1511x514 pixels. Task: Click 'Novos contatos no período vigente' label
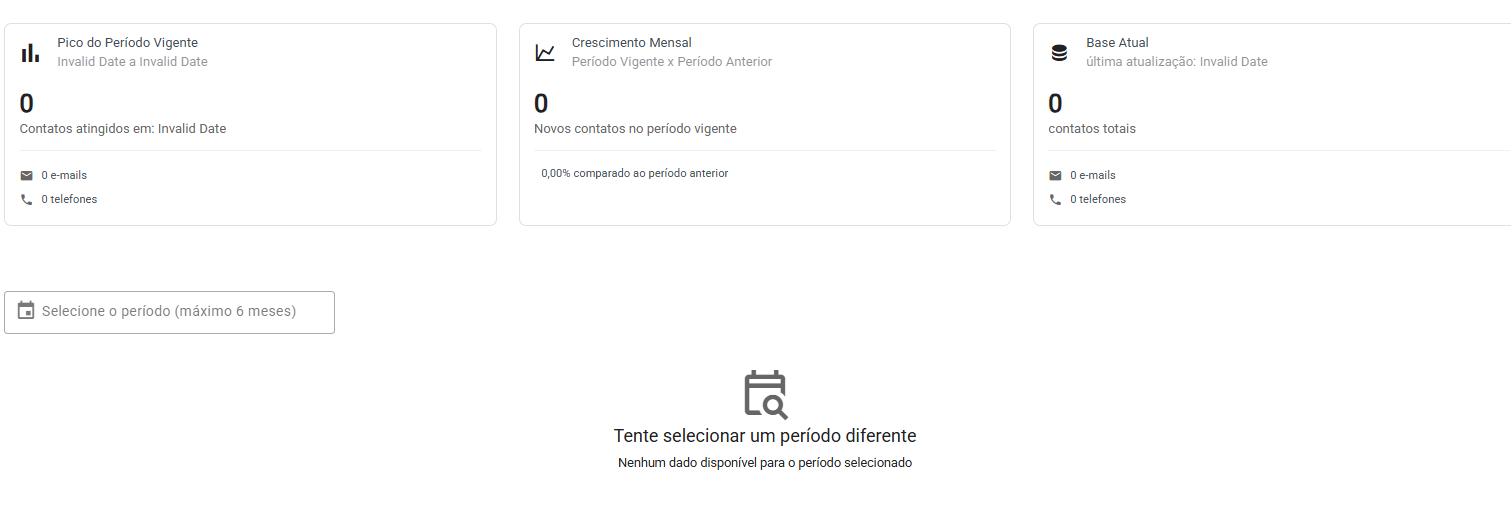635,129
